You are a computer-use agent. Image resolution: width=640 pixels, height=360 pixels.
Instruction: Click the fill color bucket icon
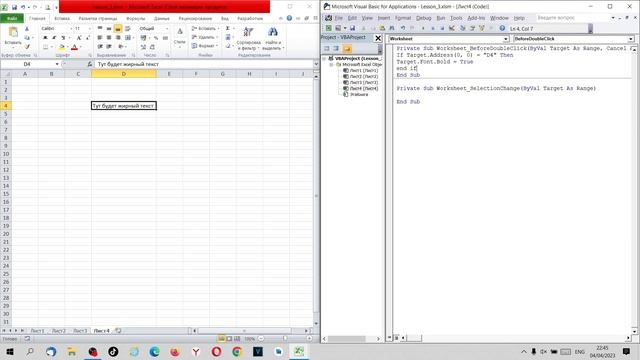tap(61, 47)
